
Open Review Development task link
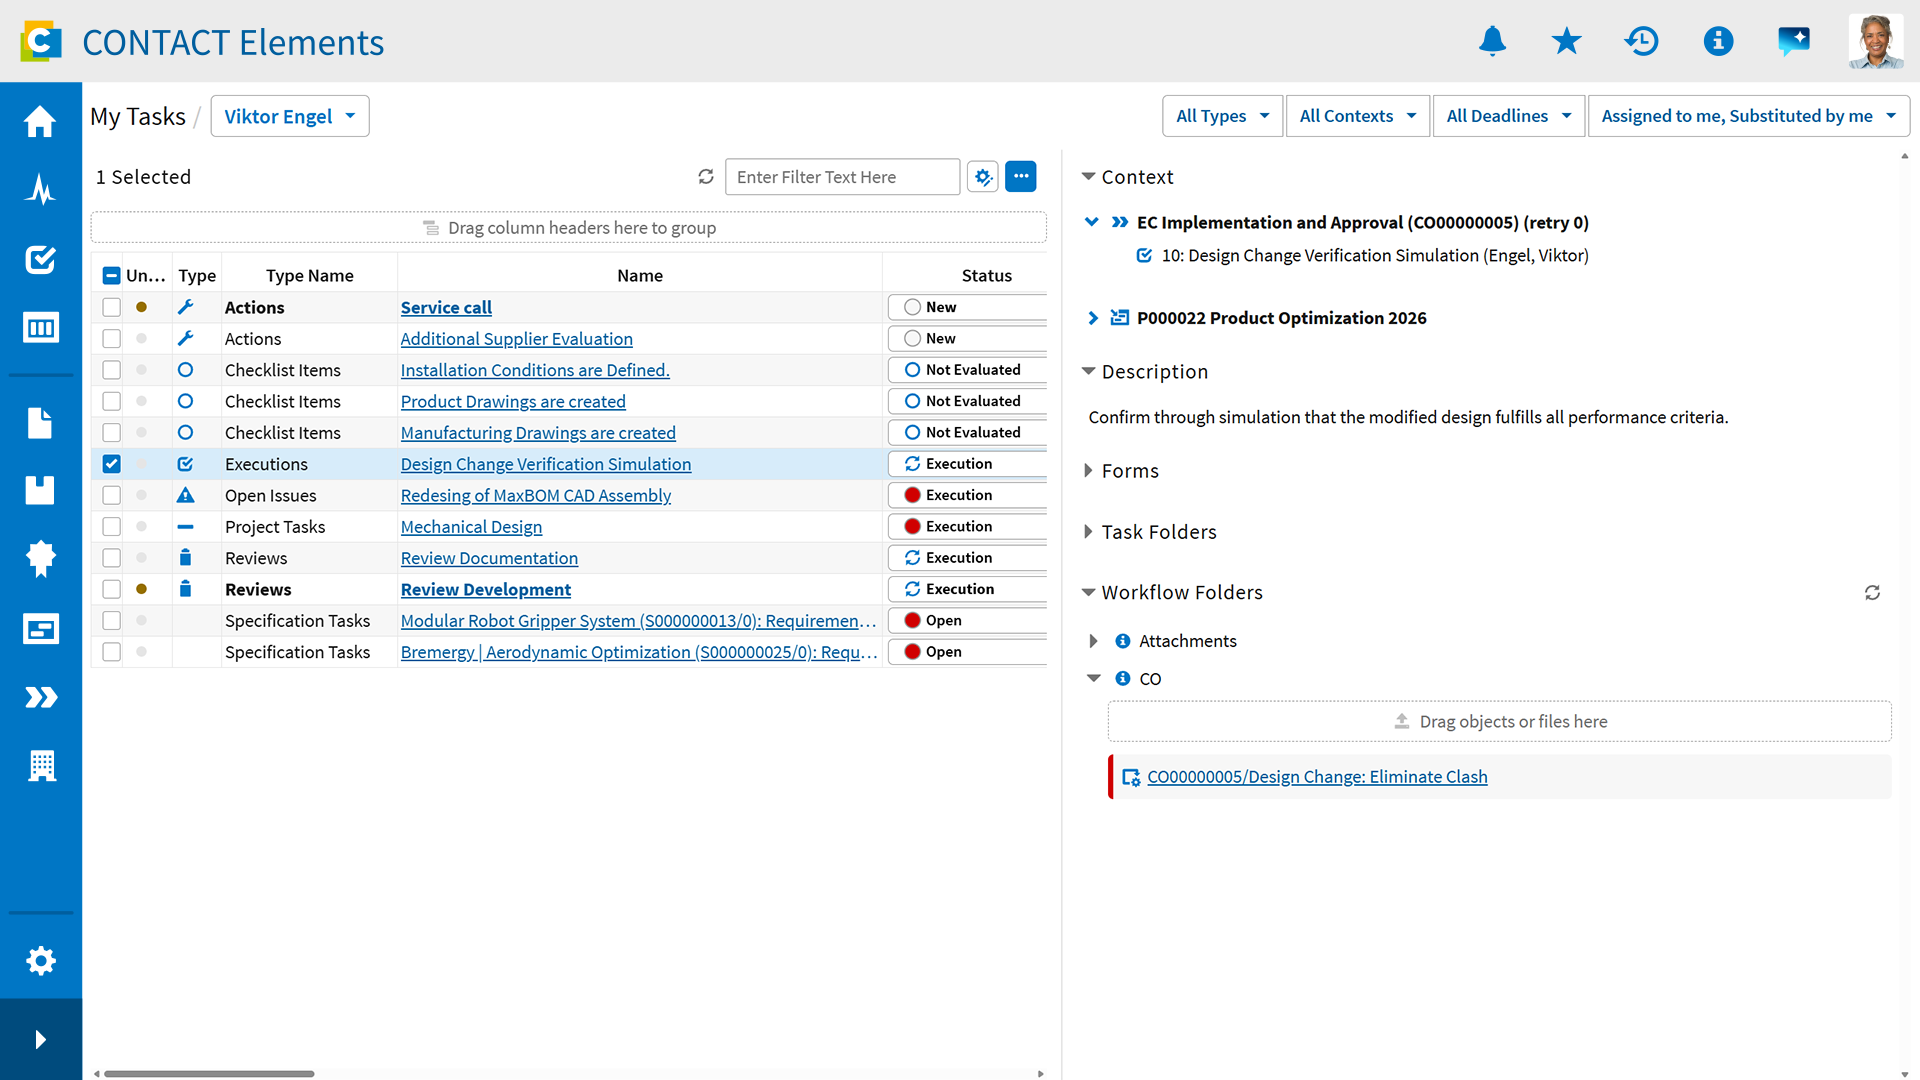(x=486, y=589)
